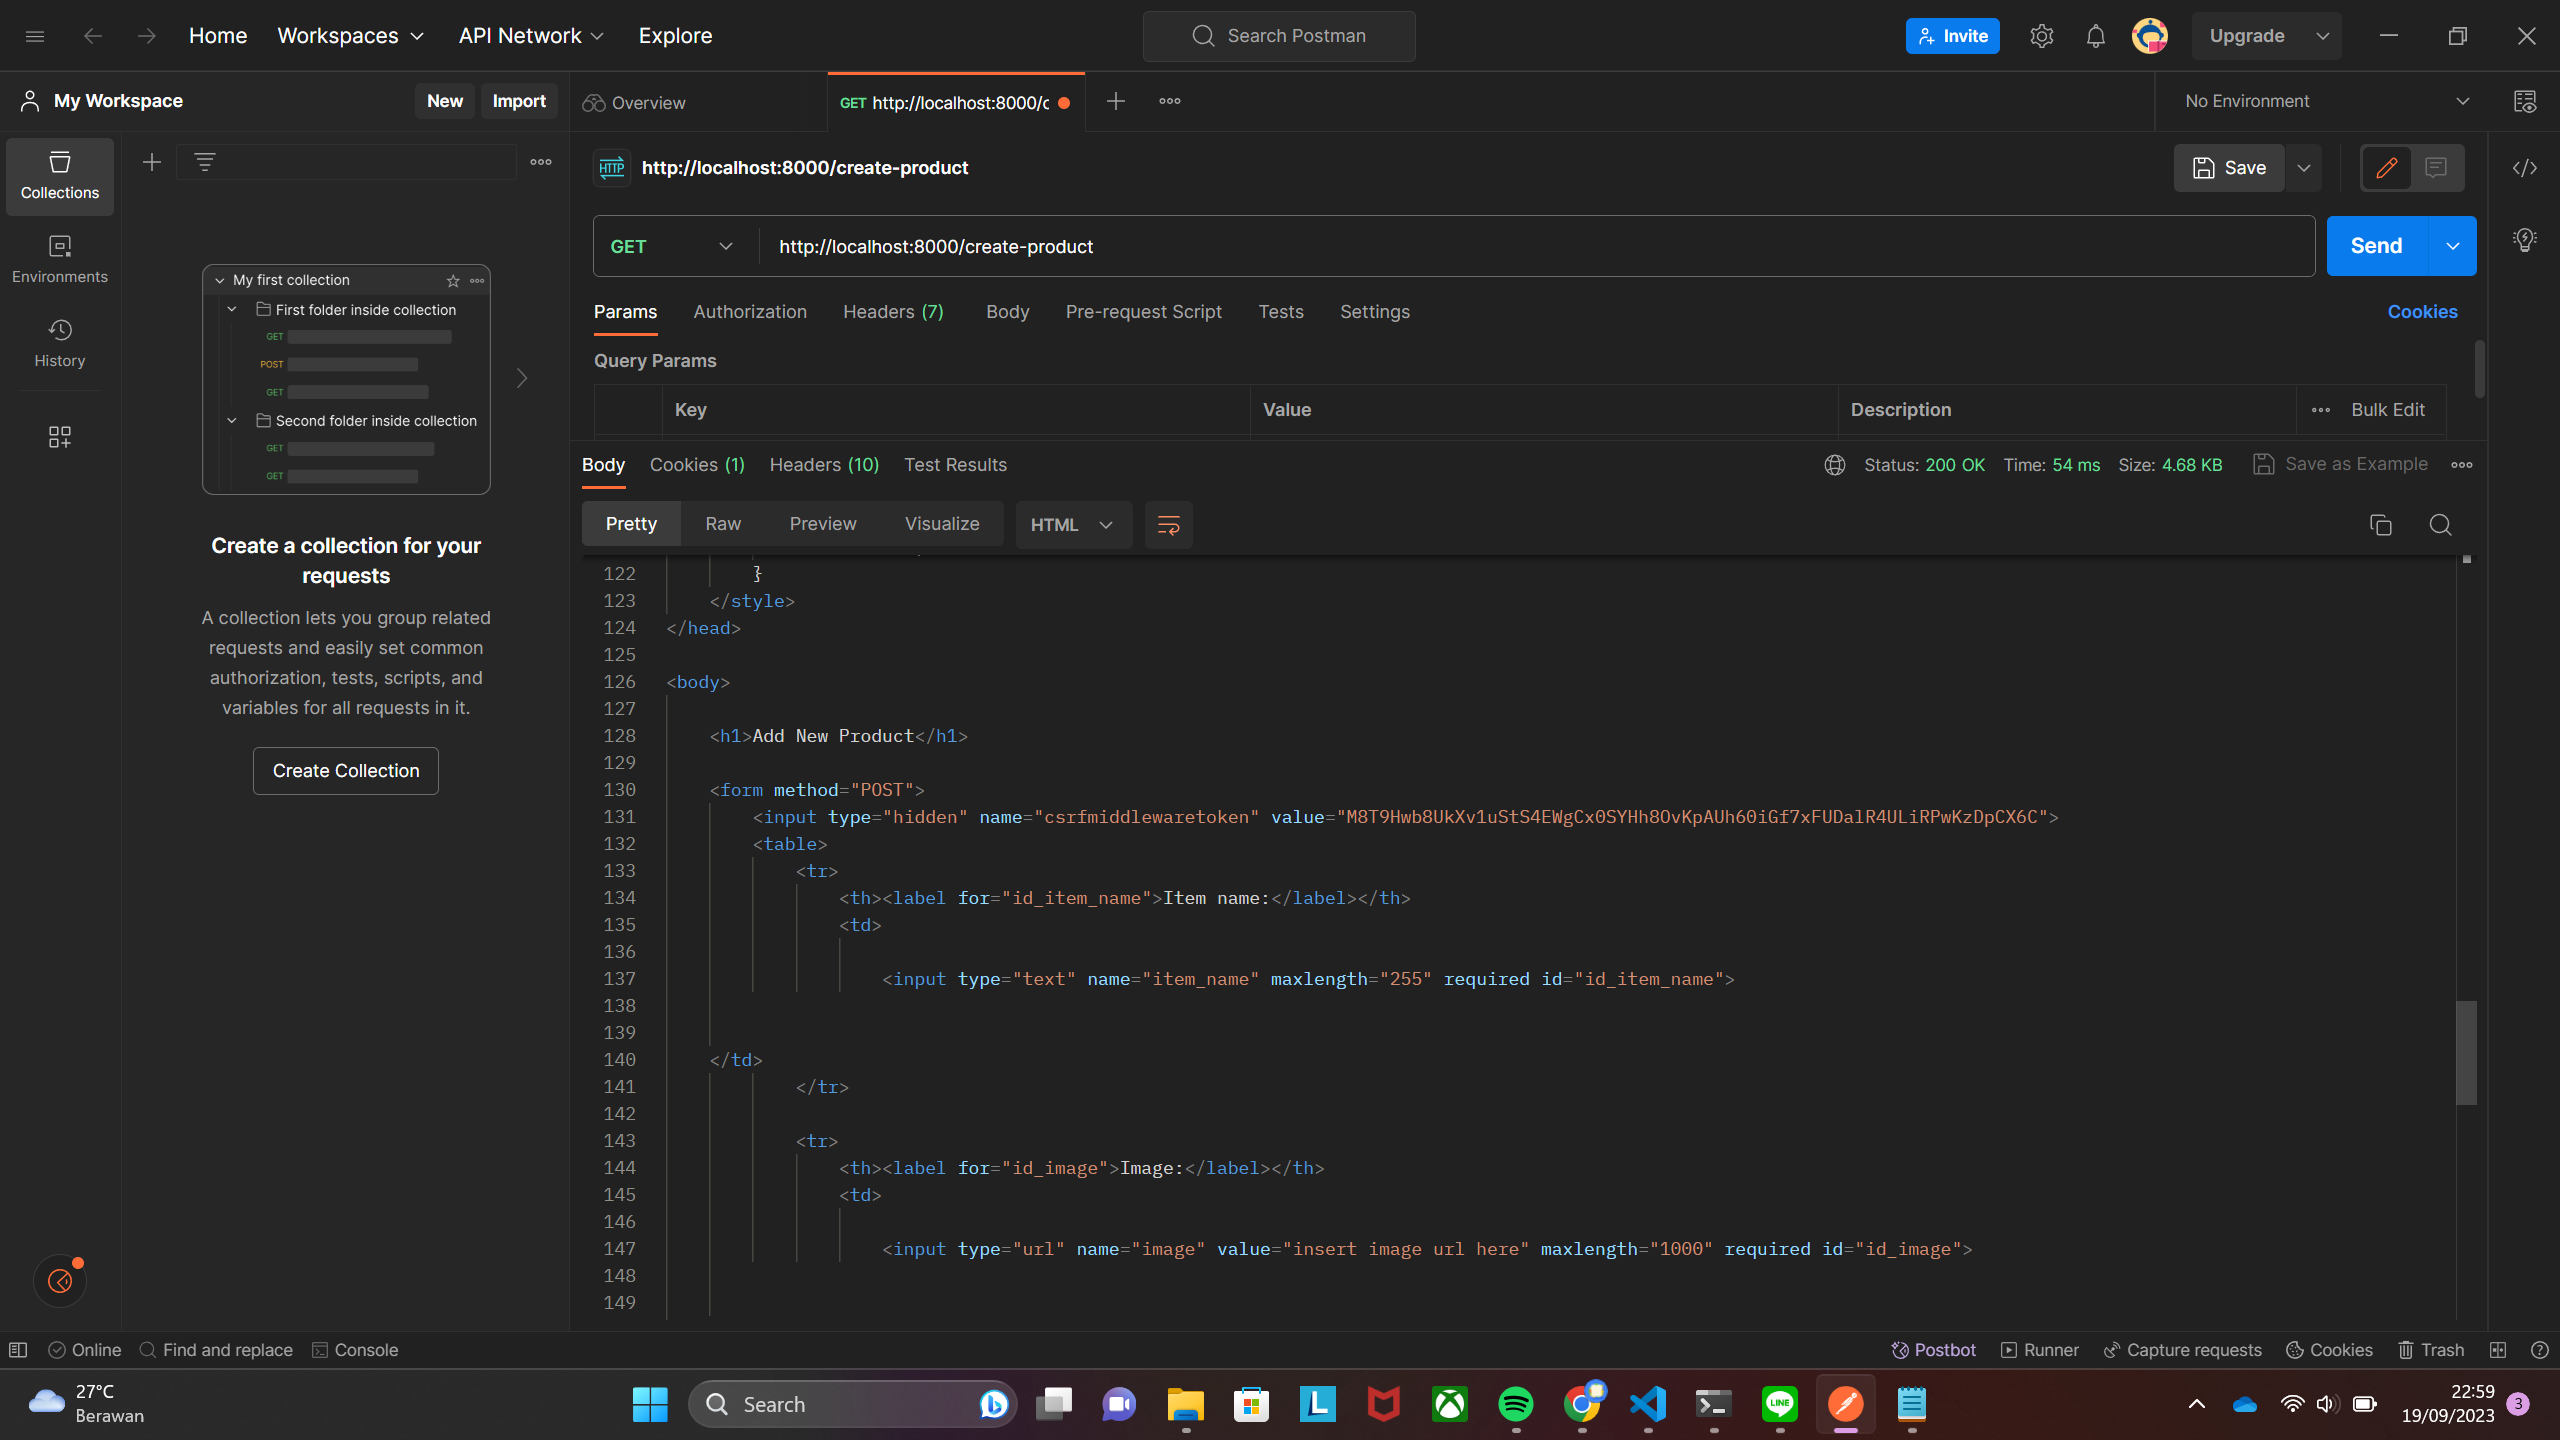Toggle the documentation edit pencil

[2386, 168]
